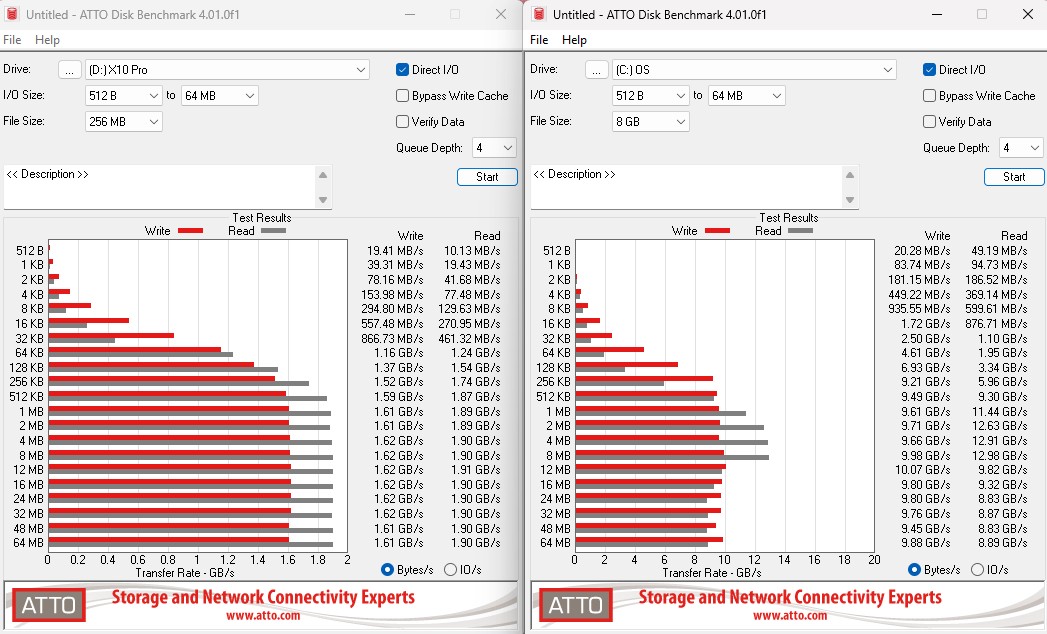Screen dimensions: 1047x634
Task: Uncheck Direct I/O in right window
Action: [x=929, y=69]
